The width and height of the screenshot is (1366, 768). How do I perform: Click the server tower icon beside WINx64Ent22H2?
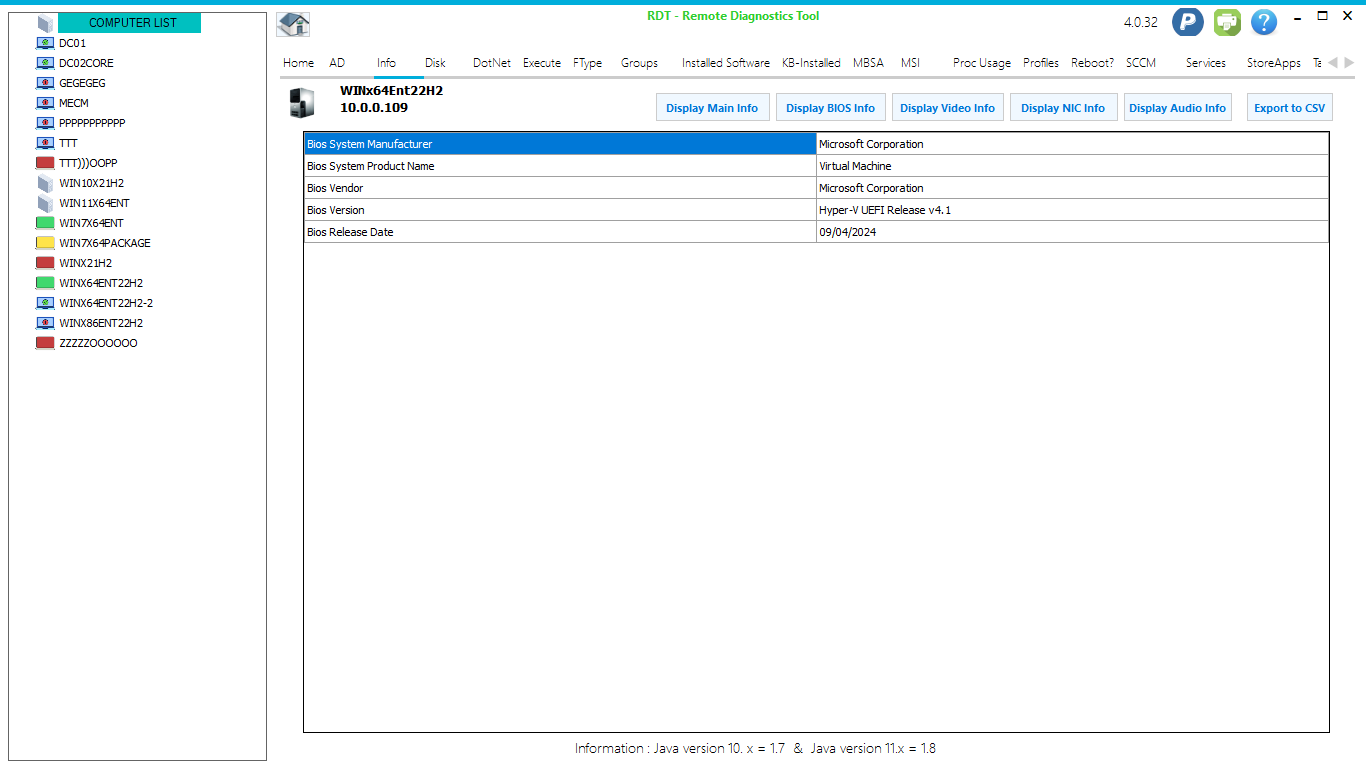(301, 102)
